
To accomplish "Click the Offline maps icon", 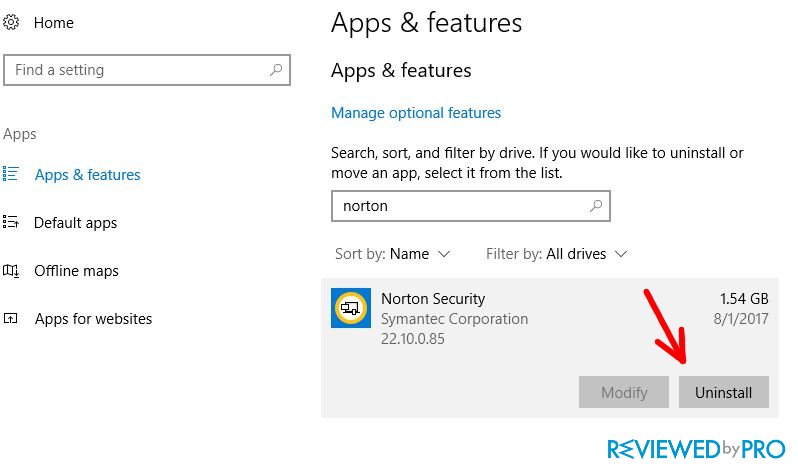I will click(11, 271).
